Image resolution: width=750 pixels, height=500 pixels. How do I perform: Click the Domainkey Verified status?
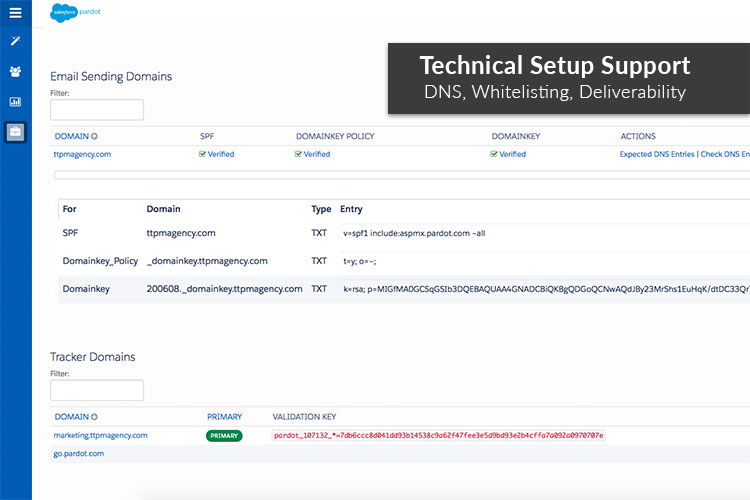(508, 154)
